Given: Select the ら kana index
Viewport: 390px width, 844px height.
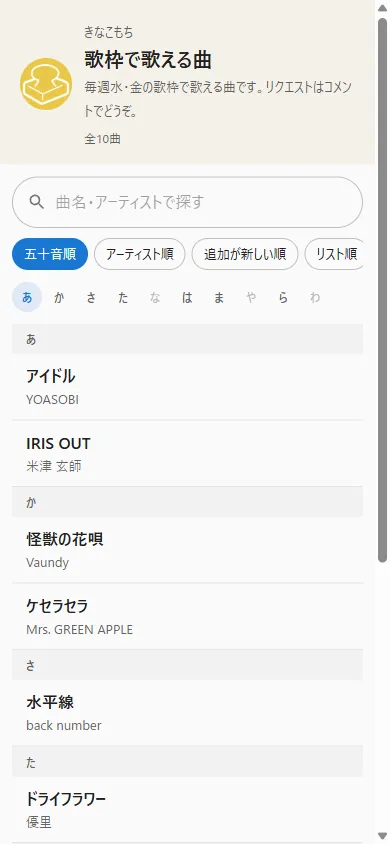Looking at the screenshot, I should click(x=283, y=298).
